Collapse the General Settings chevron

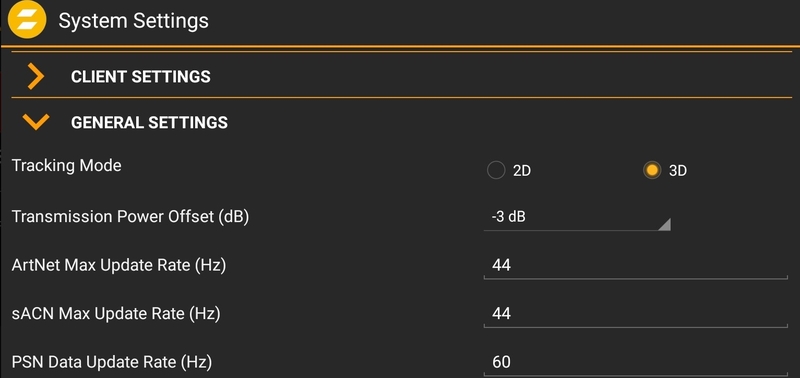(x=36, y=122)
